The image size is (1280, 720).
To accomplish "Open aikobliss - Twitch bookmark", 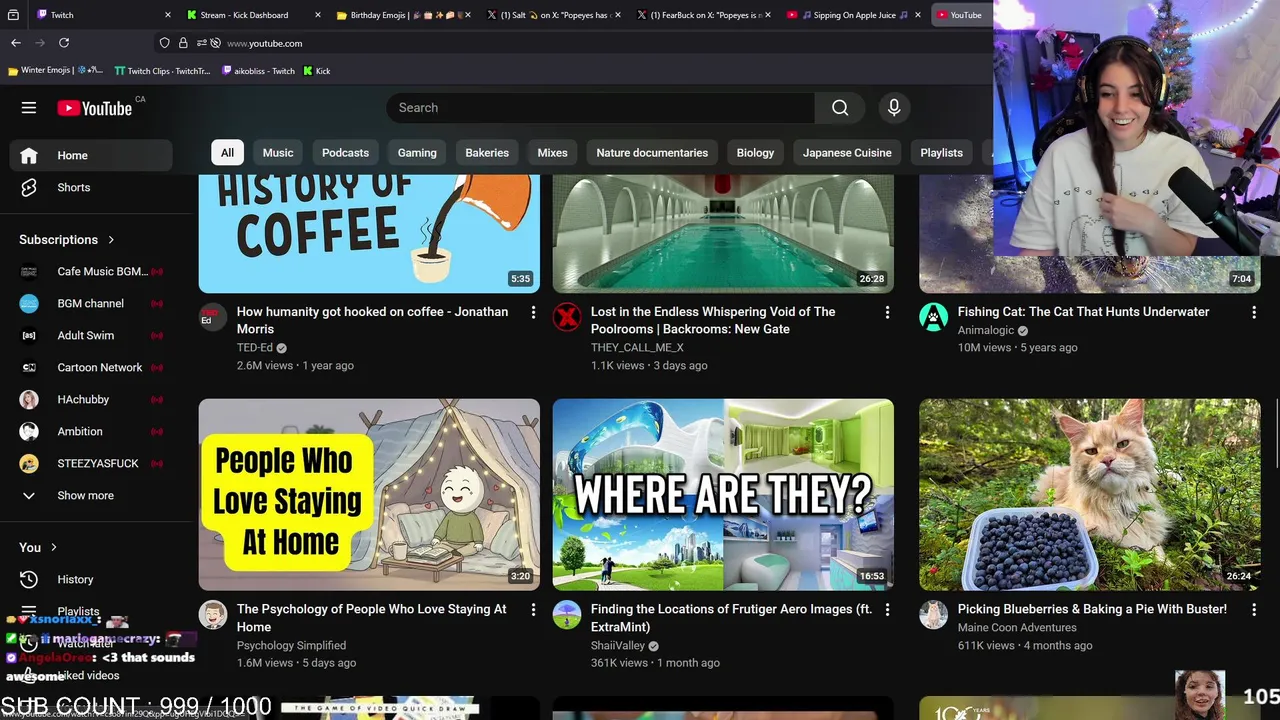I will (x=258, y=71).
